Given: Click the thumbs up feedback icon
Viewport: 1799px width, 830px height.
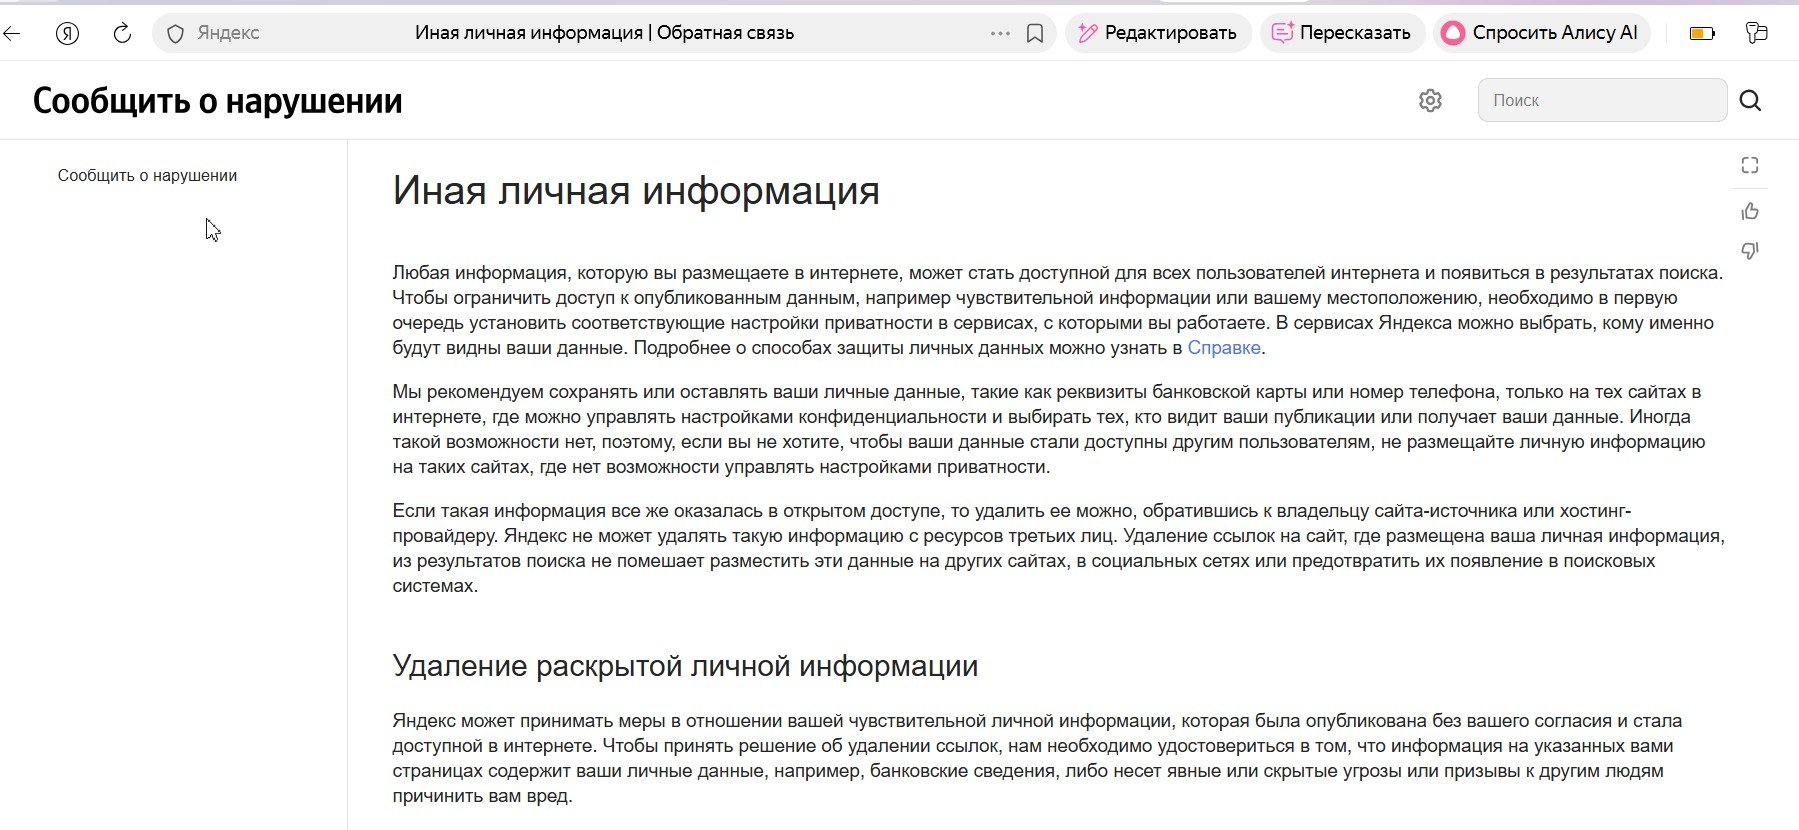Looking at the screenshot, I should coord(1750,211).
